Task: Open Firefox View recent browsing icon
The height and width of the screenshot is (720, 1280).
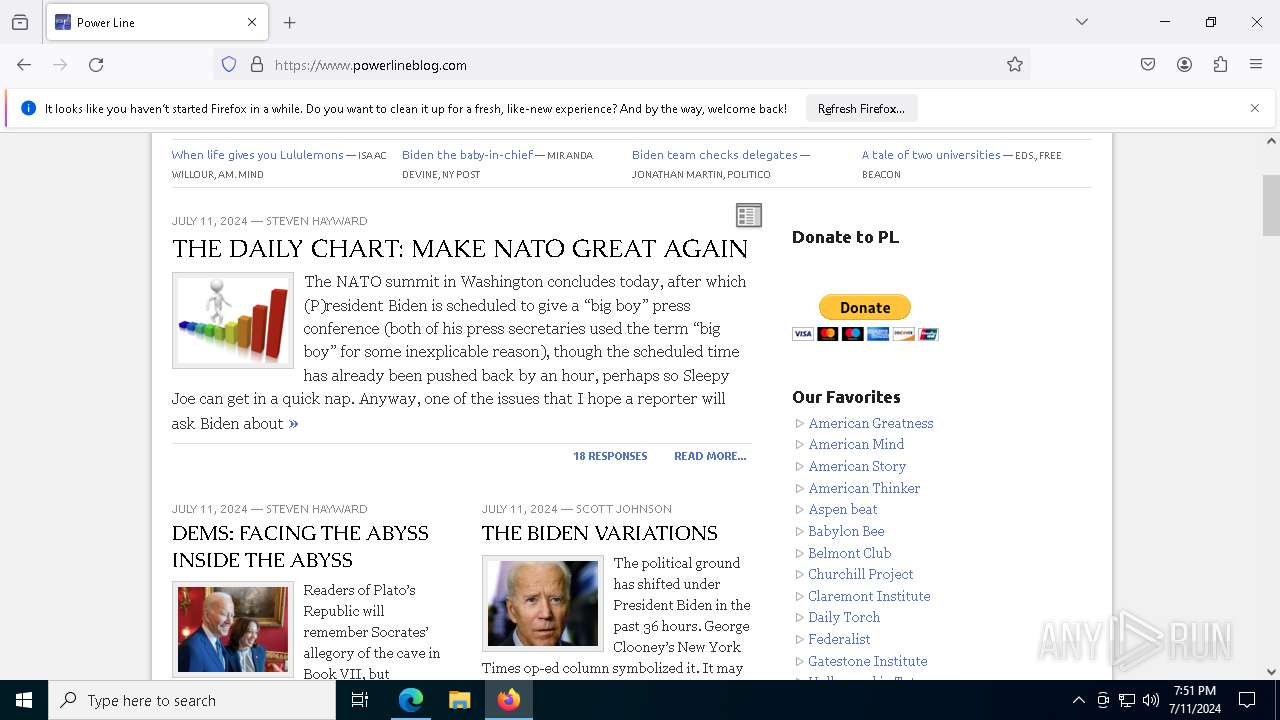Action: (x=20, y=22)
